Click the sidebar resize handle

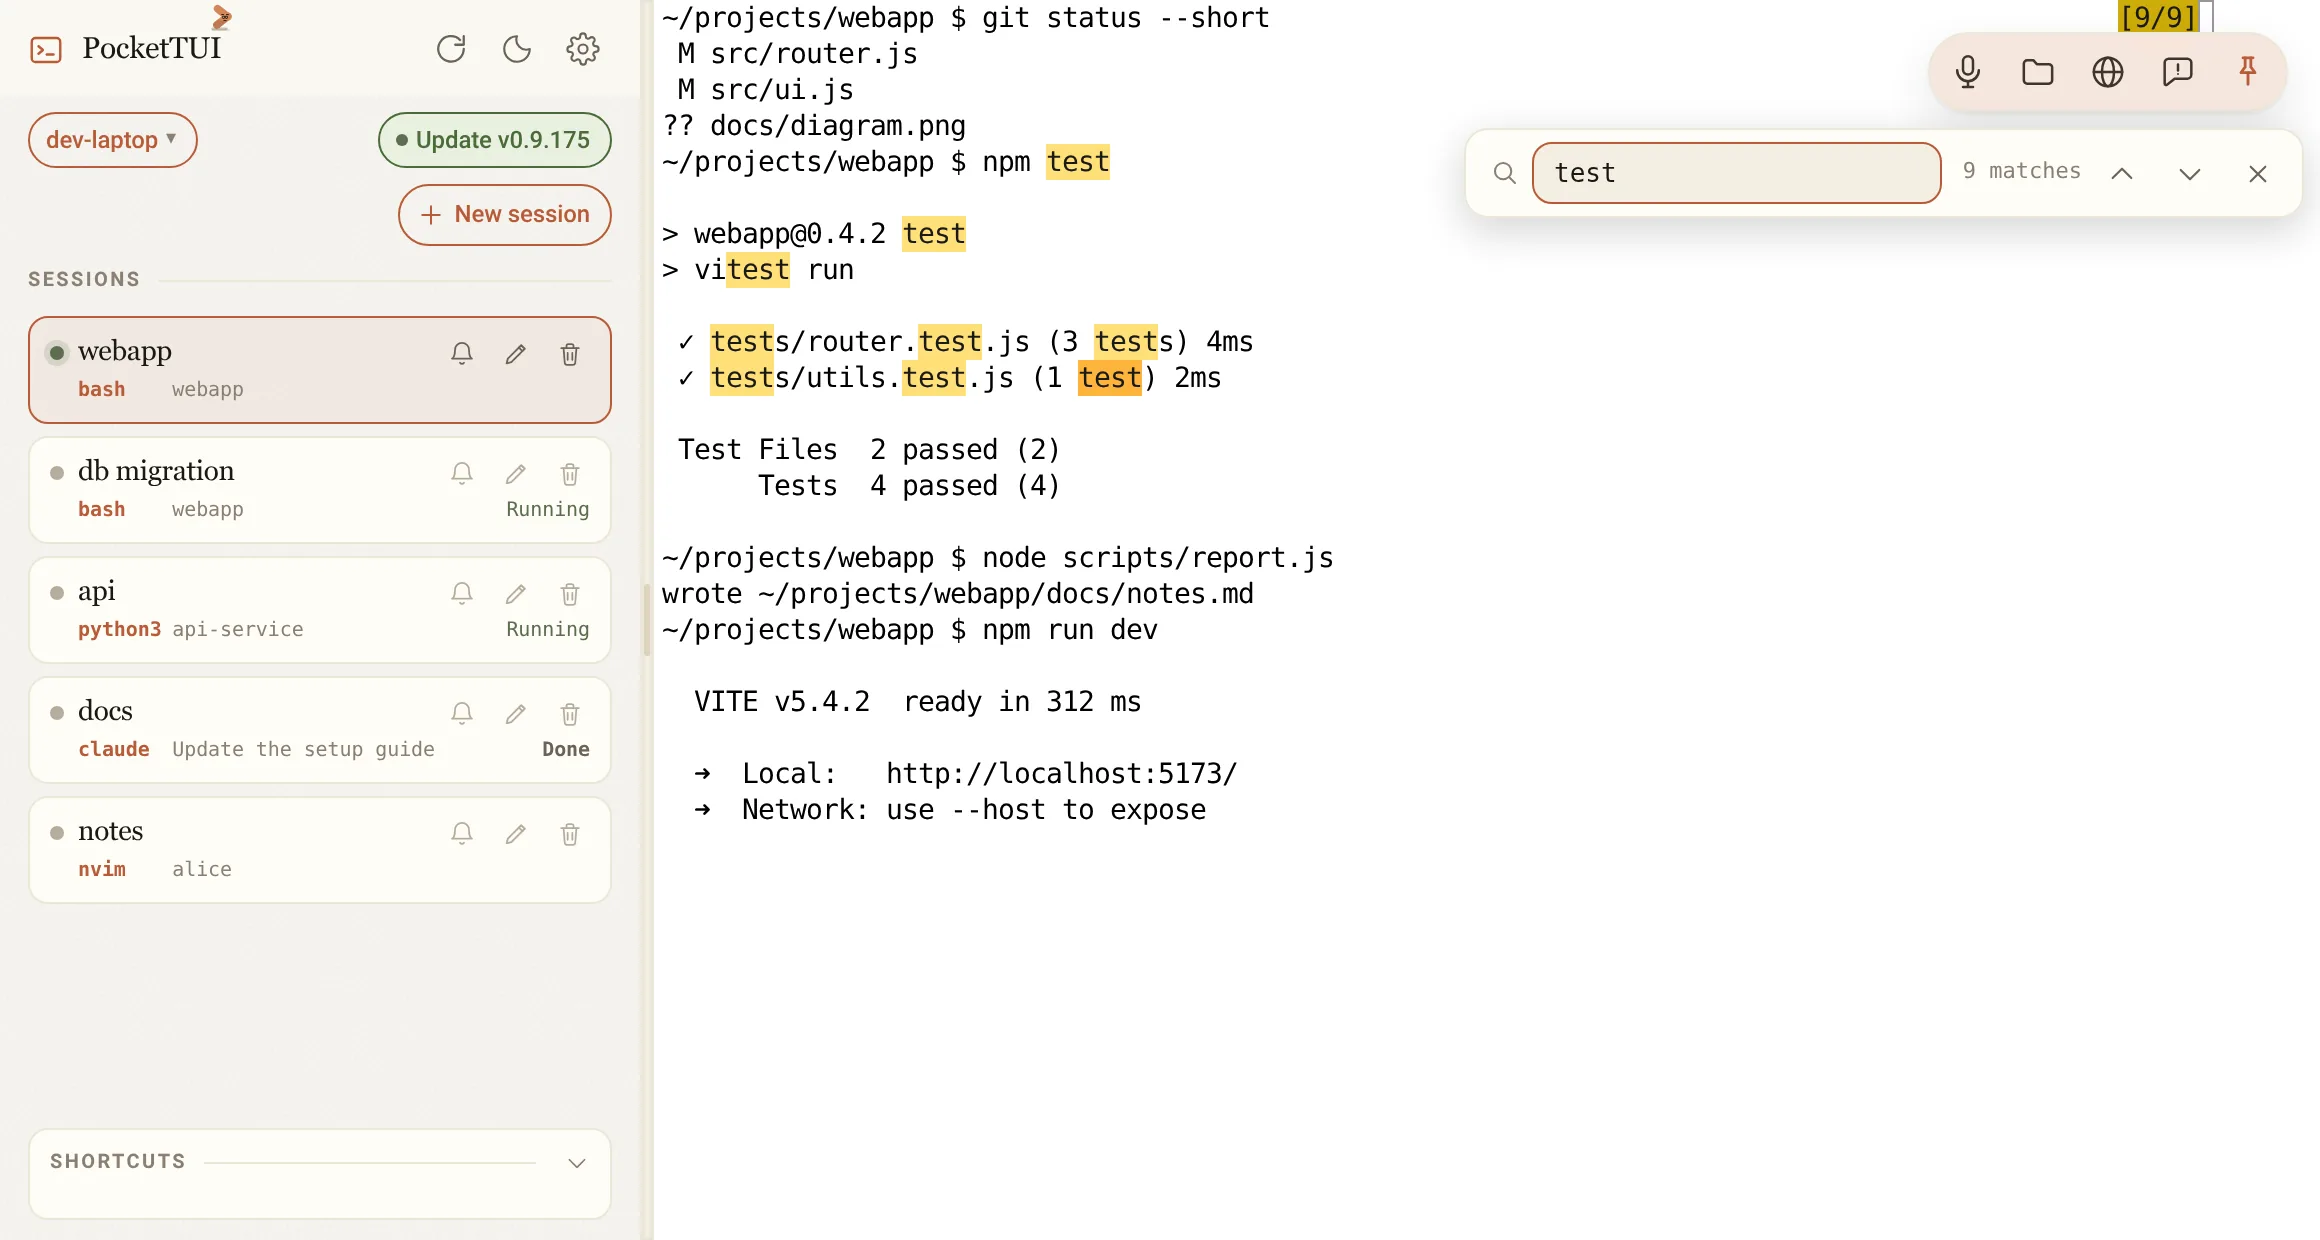point(647,620)
